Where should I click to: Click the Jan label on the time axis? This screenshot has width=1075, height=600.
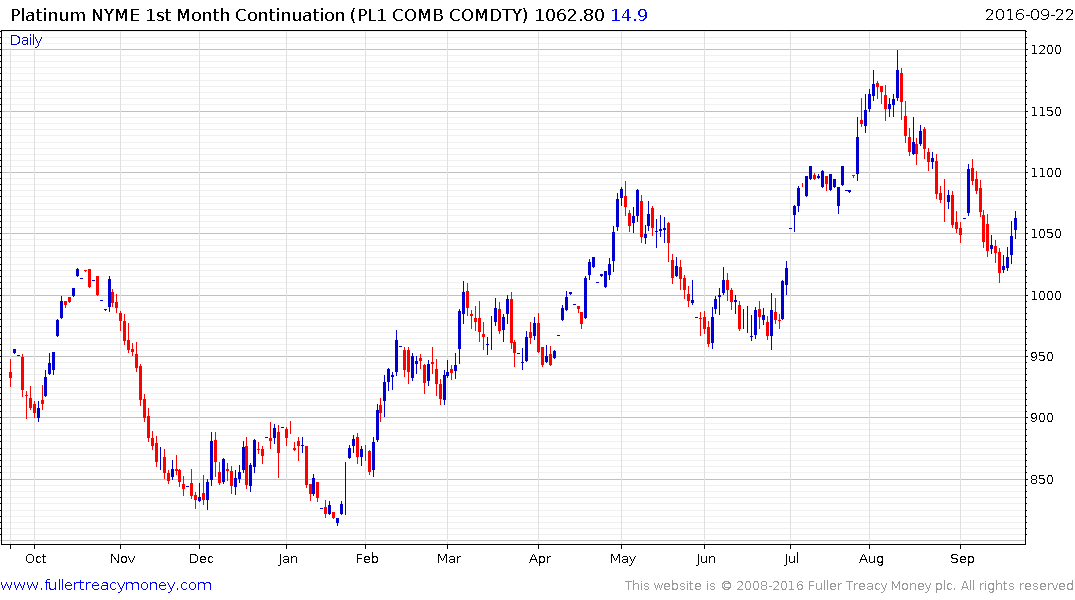[288, 559]
